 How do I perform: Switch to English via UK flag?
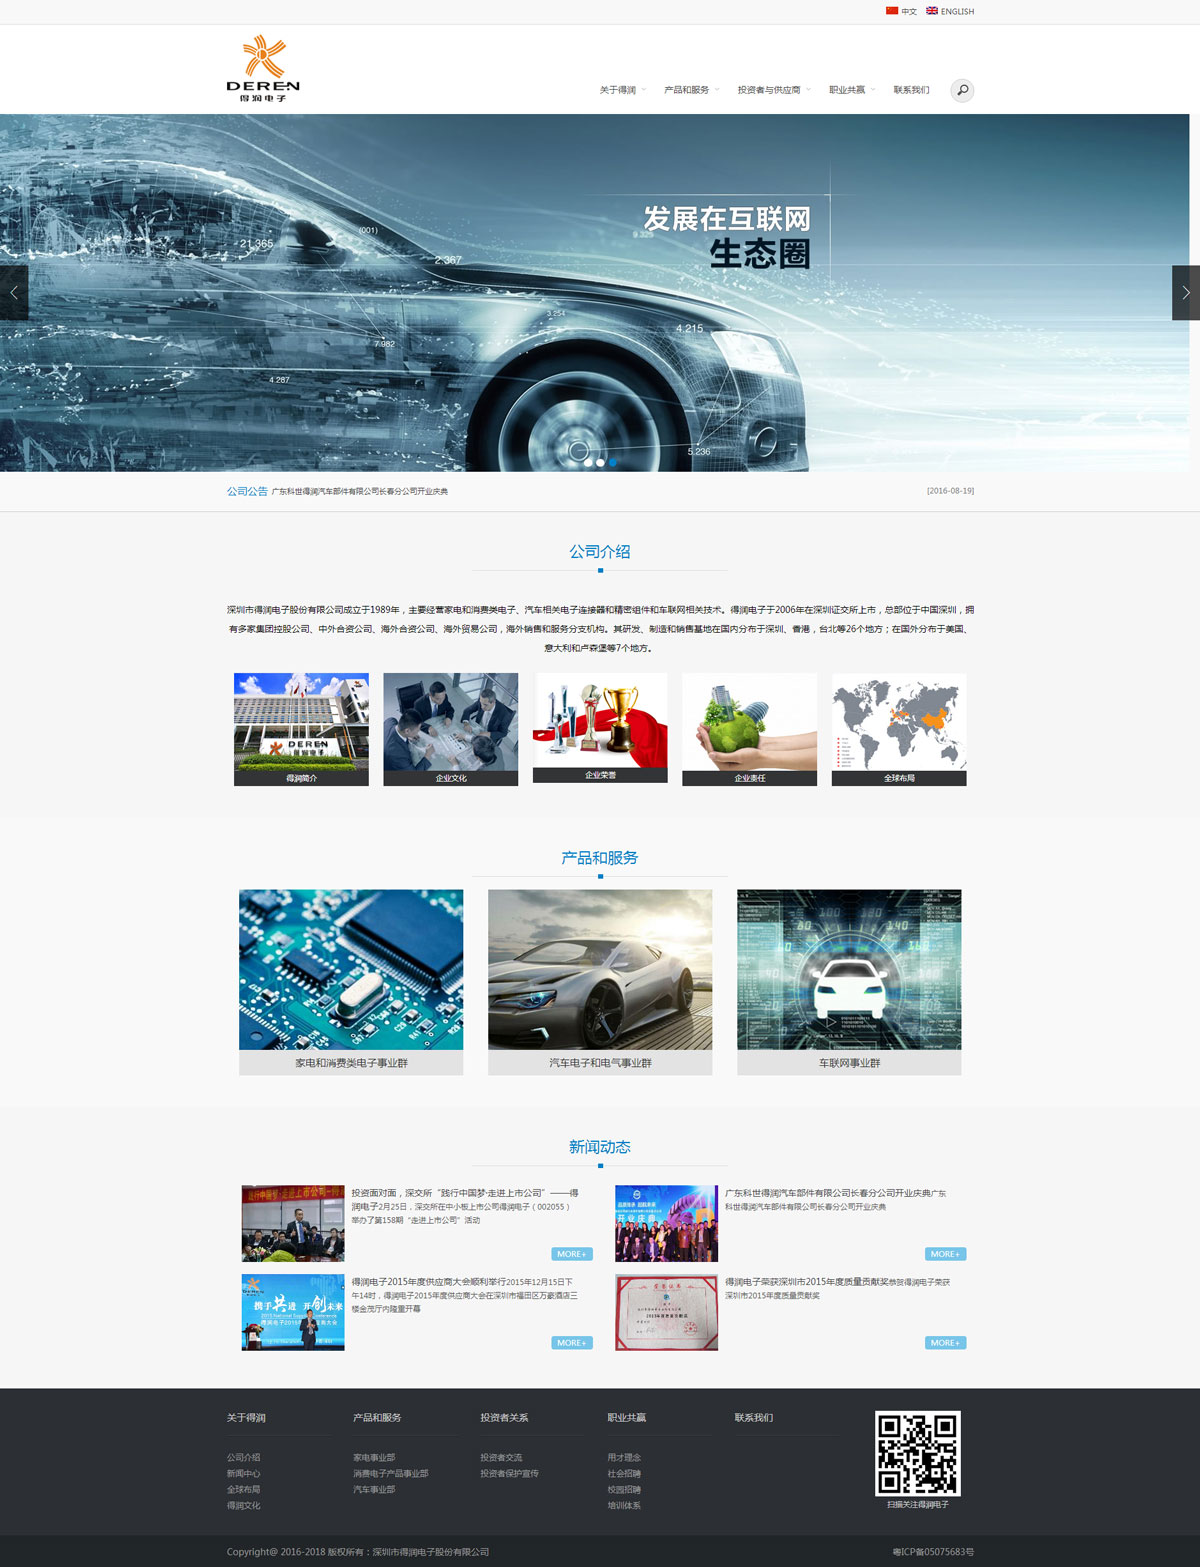pos(932,11)
